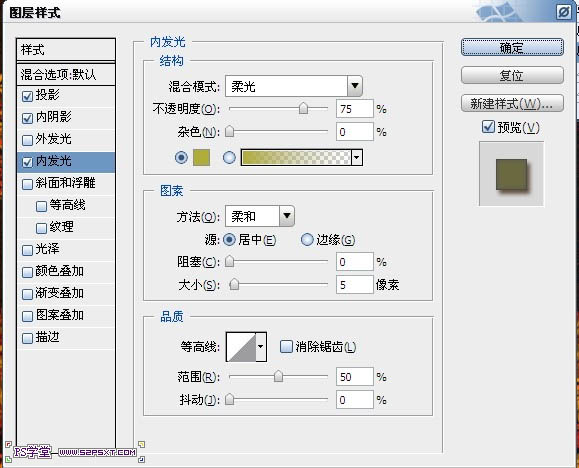Select the gradient radio button
This screenshot has height=468, width=579.
[229, 158]
